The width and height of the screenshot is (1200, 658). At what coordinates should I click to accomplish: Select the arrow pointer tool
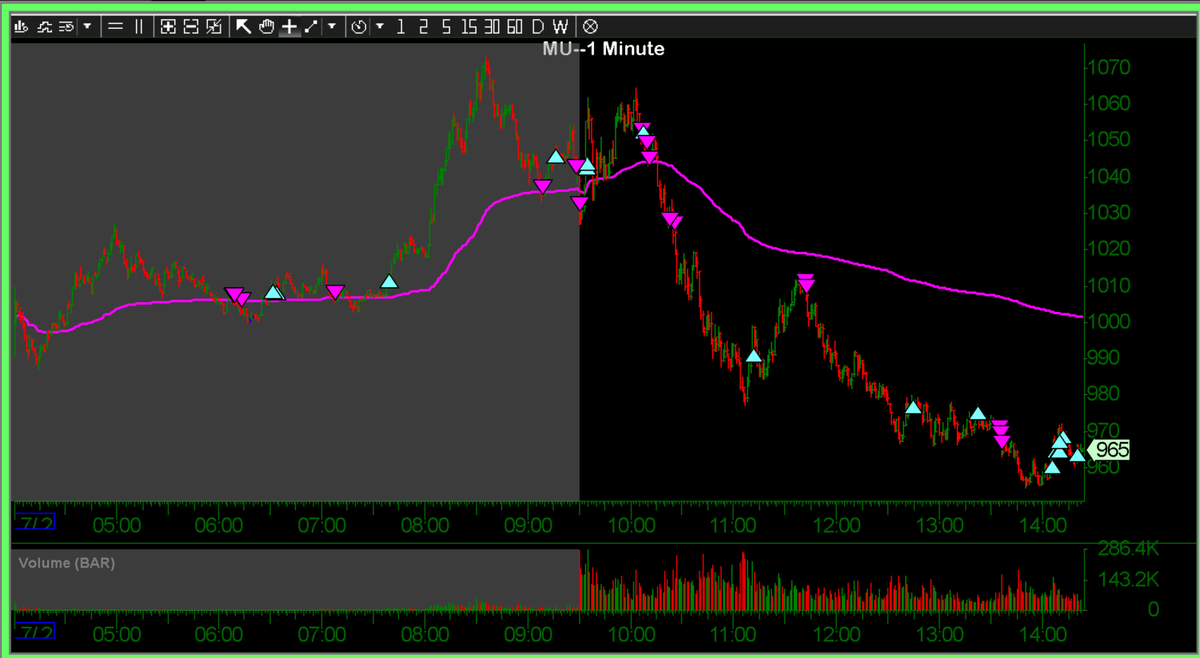(243, 27)
